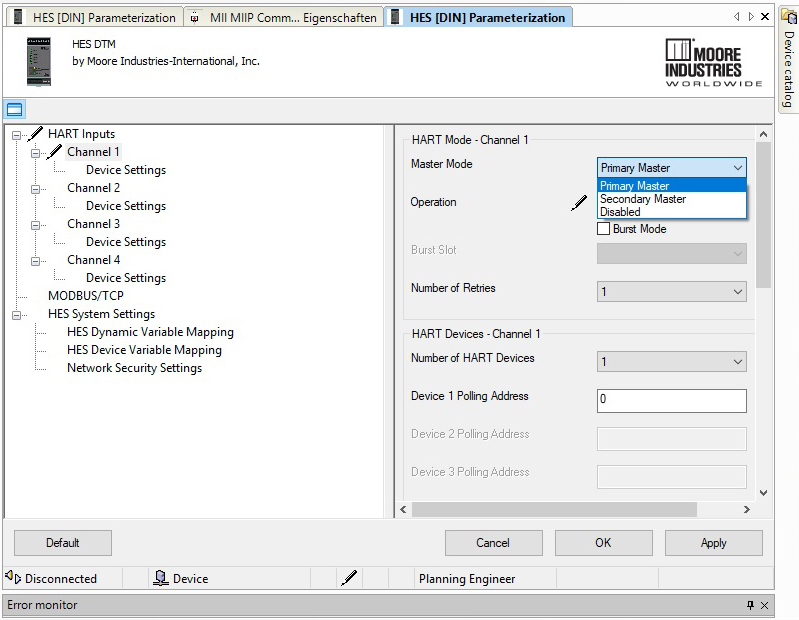799x620 pixels.
Task: Open the Number of HART Devices dropdown
Action: click(672, 362)
